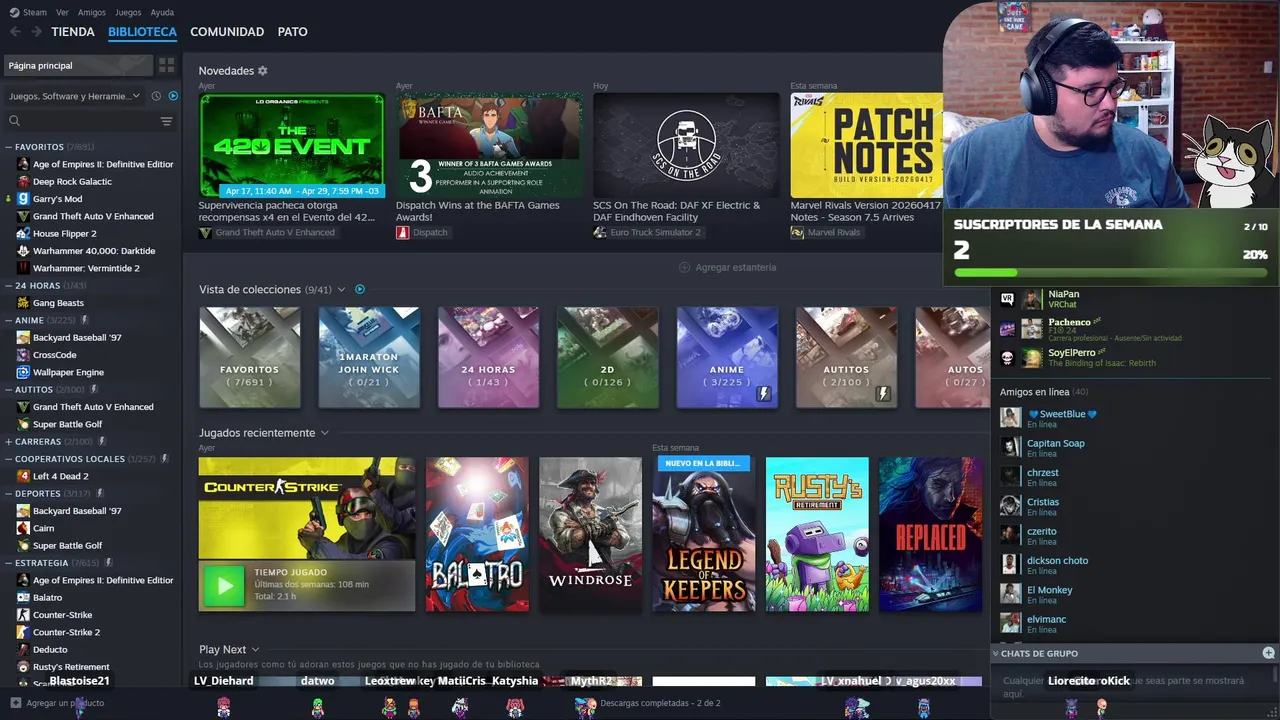Toggle the play filter beside Vista de colecciones
Image resolution: width=1280 pixels, height=720 pixels.
[360, 289]
